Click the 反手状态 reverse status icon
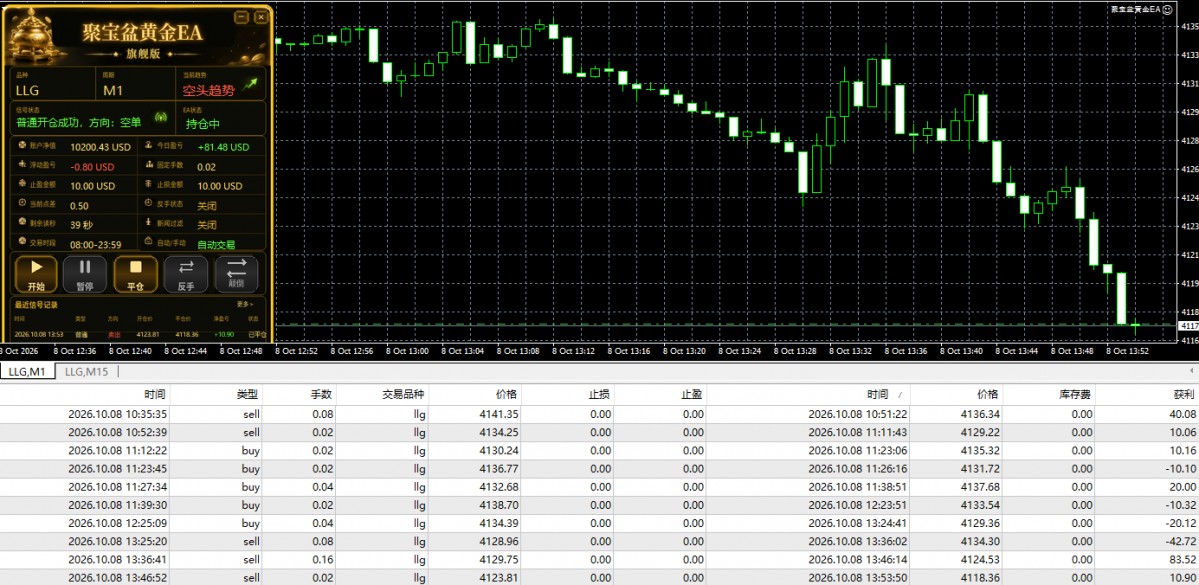This screenshot has width=1199, height=585. [x=148, y=204]
